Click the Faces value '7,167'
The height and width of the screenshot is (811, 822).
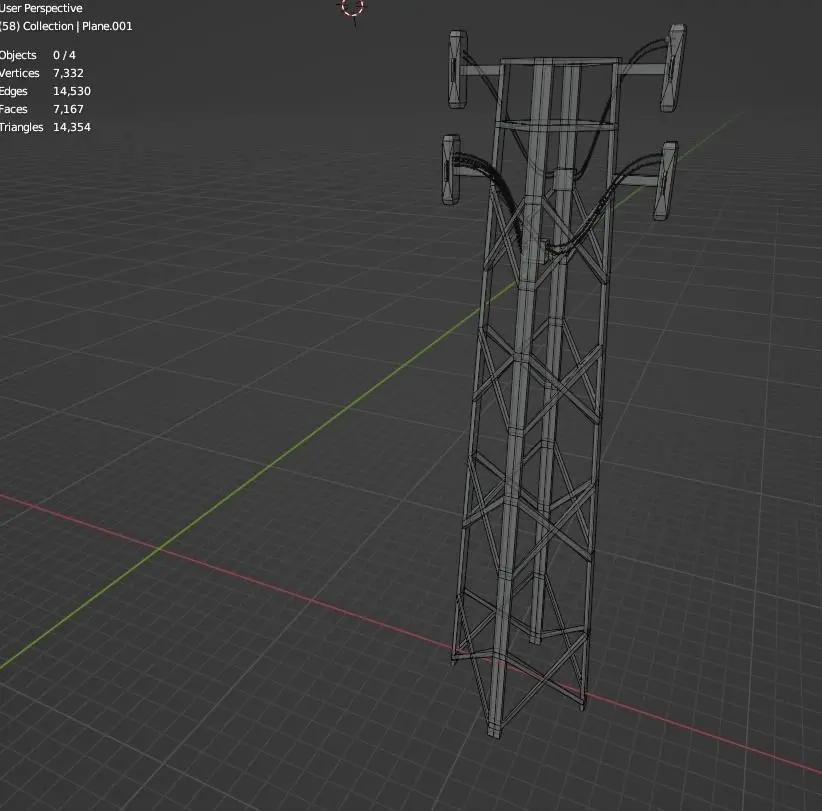[x=68, y=109]
